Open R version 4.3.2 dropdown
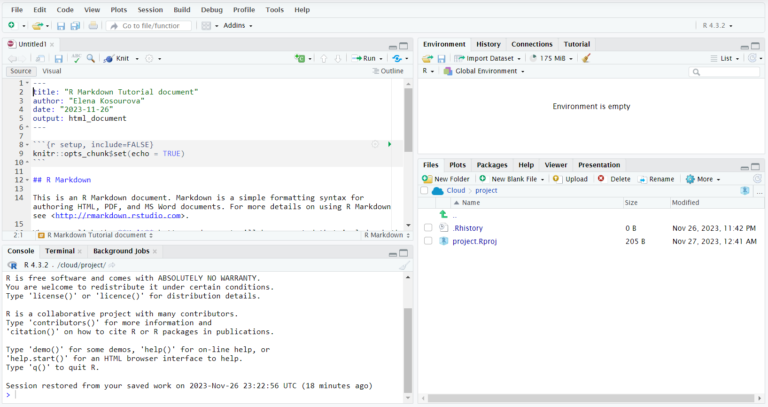The image size is (768, 407). point(718,25)
